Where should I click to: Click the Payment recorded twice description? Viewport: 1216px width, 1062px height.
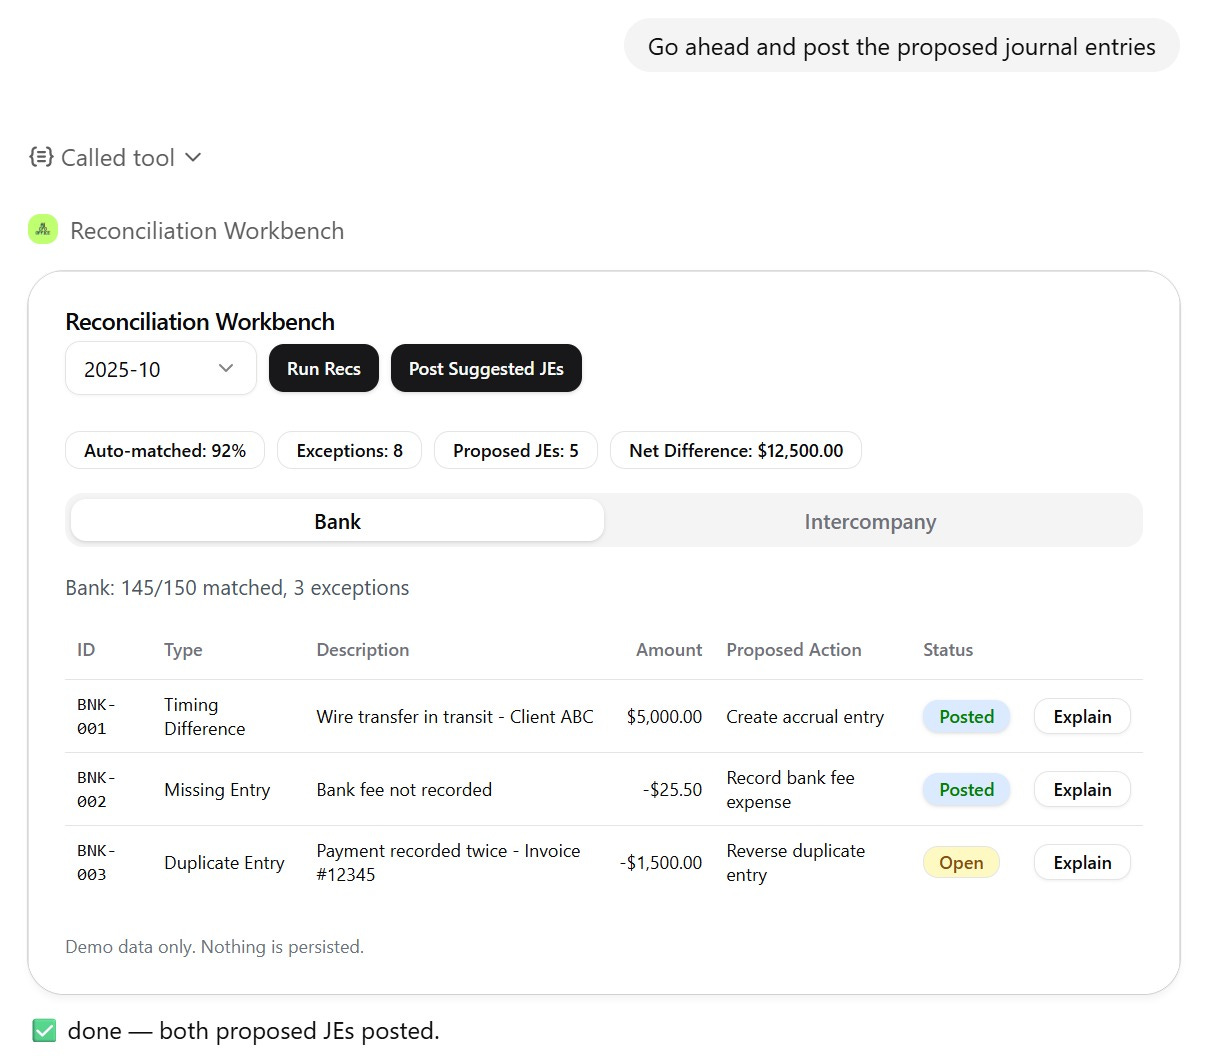(x=448, y=862)
